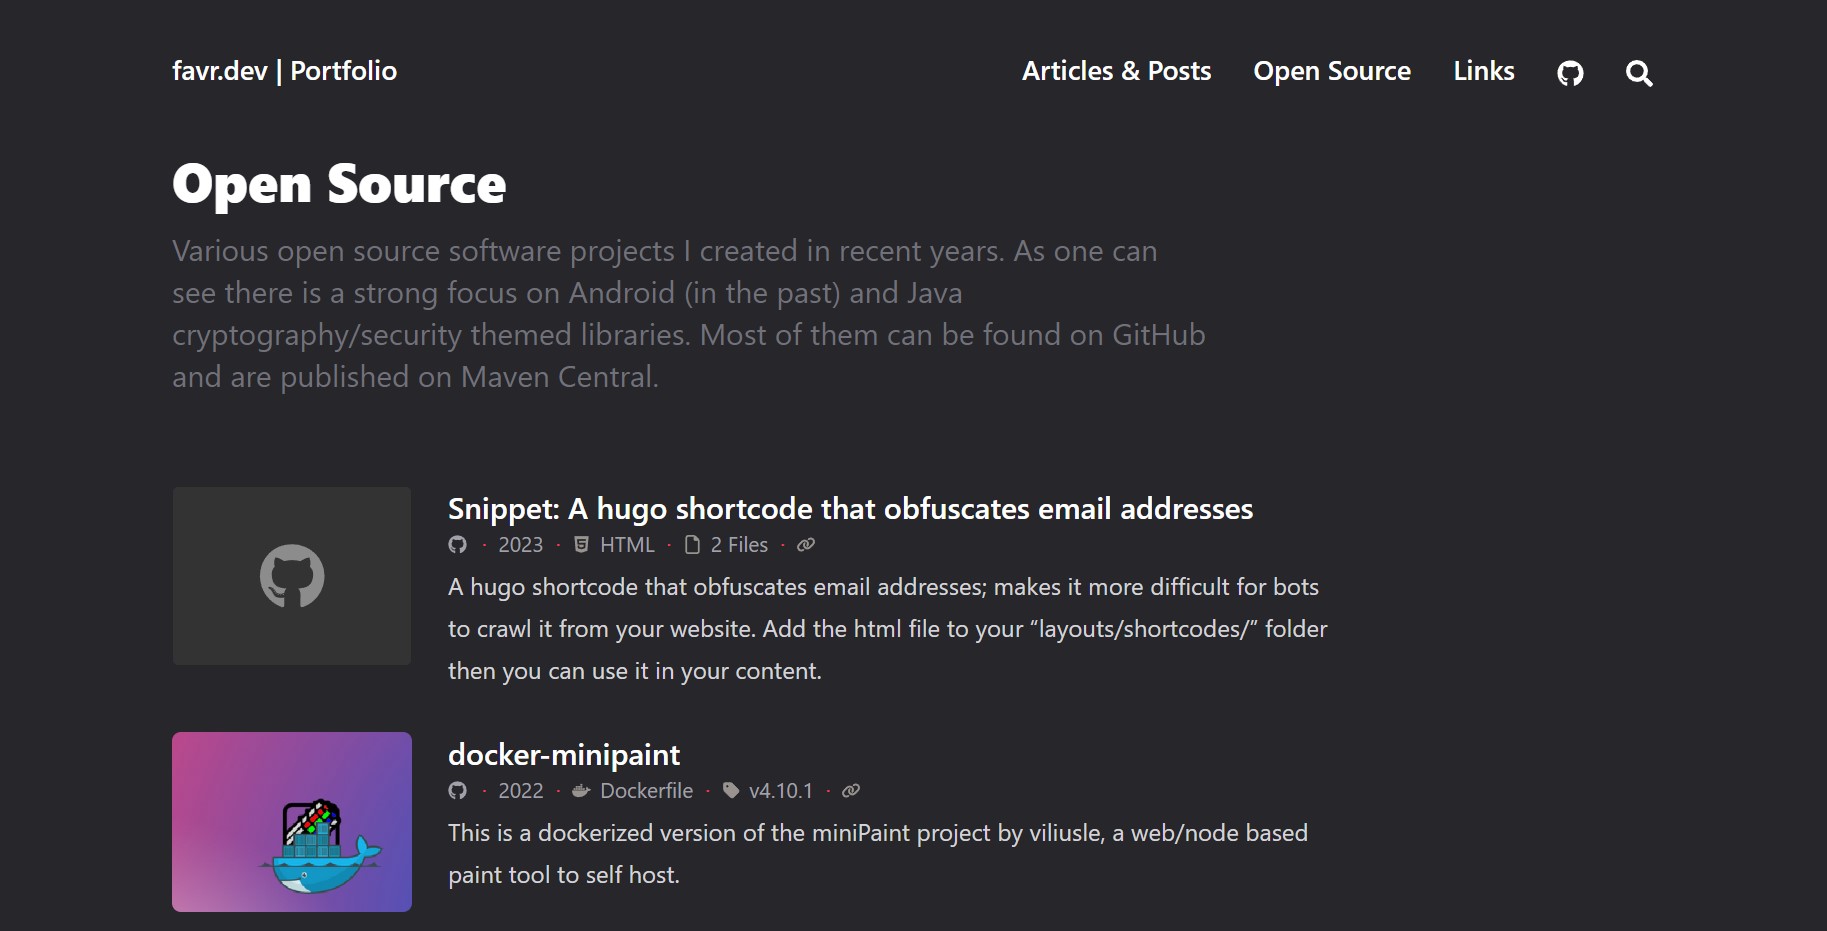This screenshot has height=931, width=1827.
Task: Click the "2 Files" link
Action: coord(738,545)
